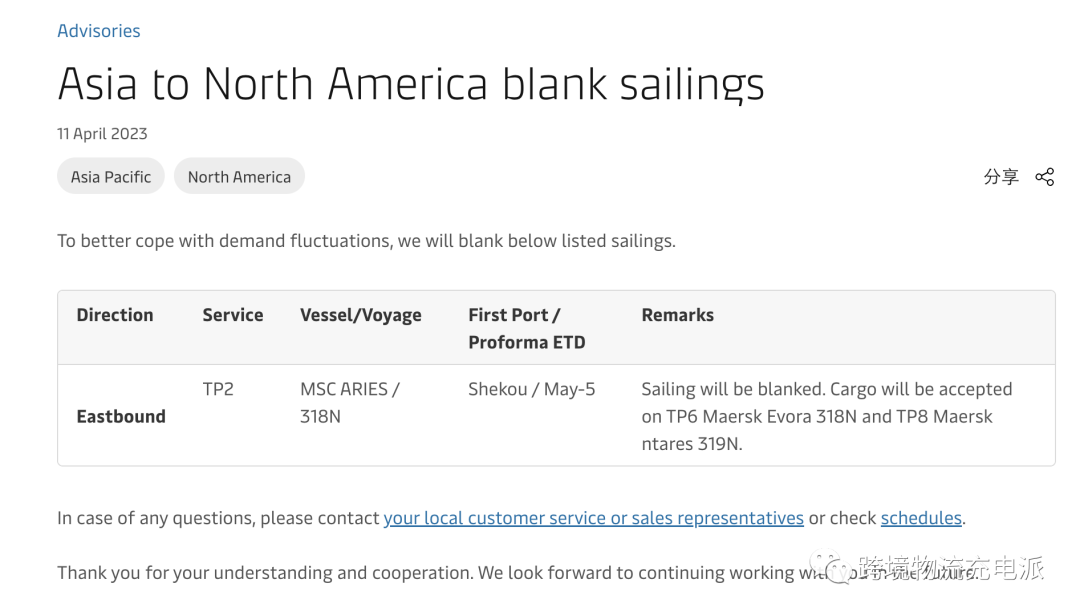
Task: Click the blanked sailing remarks text
Action: coord(827,416)
